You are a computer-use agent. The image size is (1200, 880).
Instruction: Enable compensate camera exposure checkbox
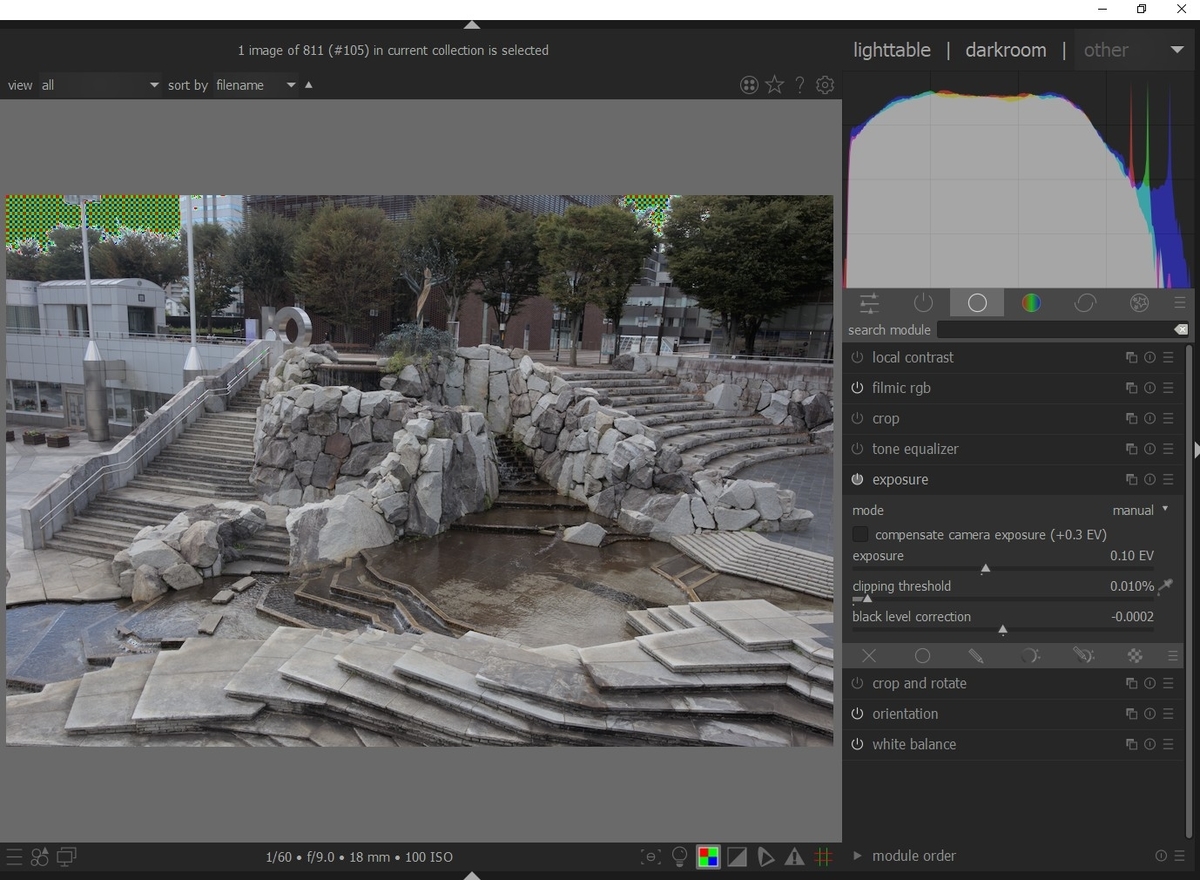(860, 535)
